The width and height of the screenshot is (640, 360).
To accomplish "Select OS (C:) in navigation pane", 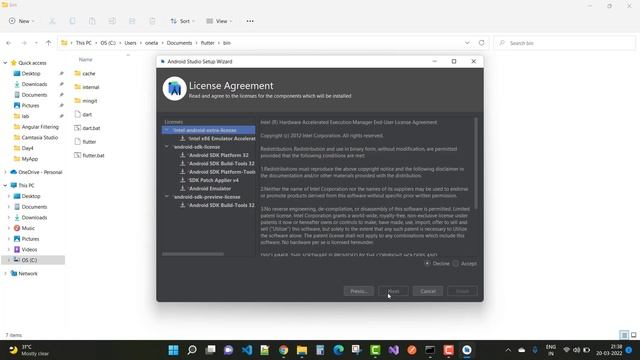I will coord(33,260).
